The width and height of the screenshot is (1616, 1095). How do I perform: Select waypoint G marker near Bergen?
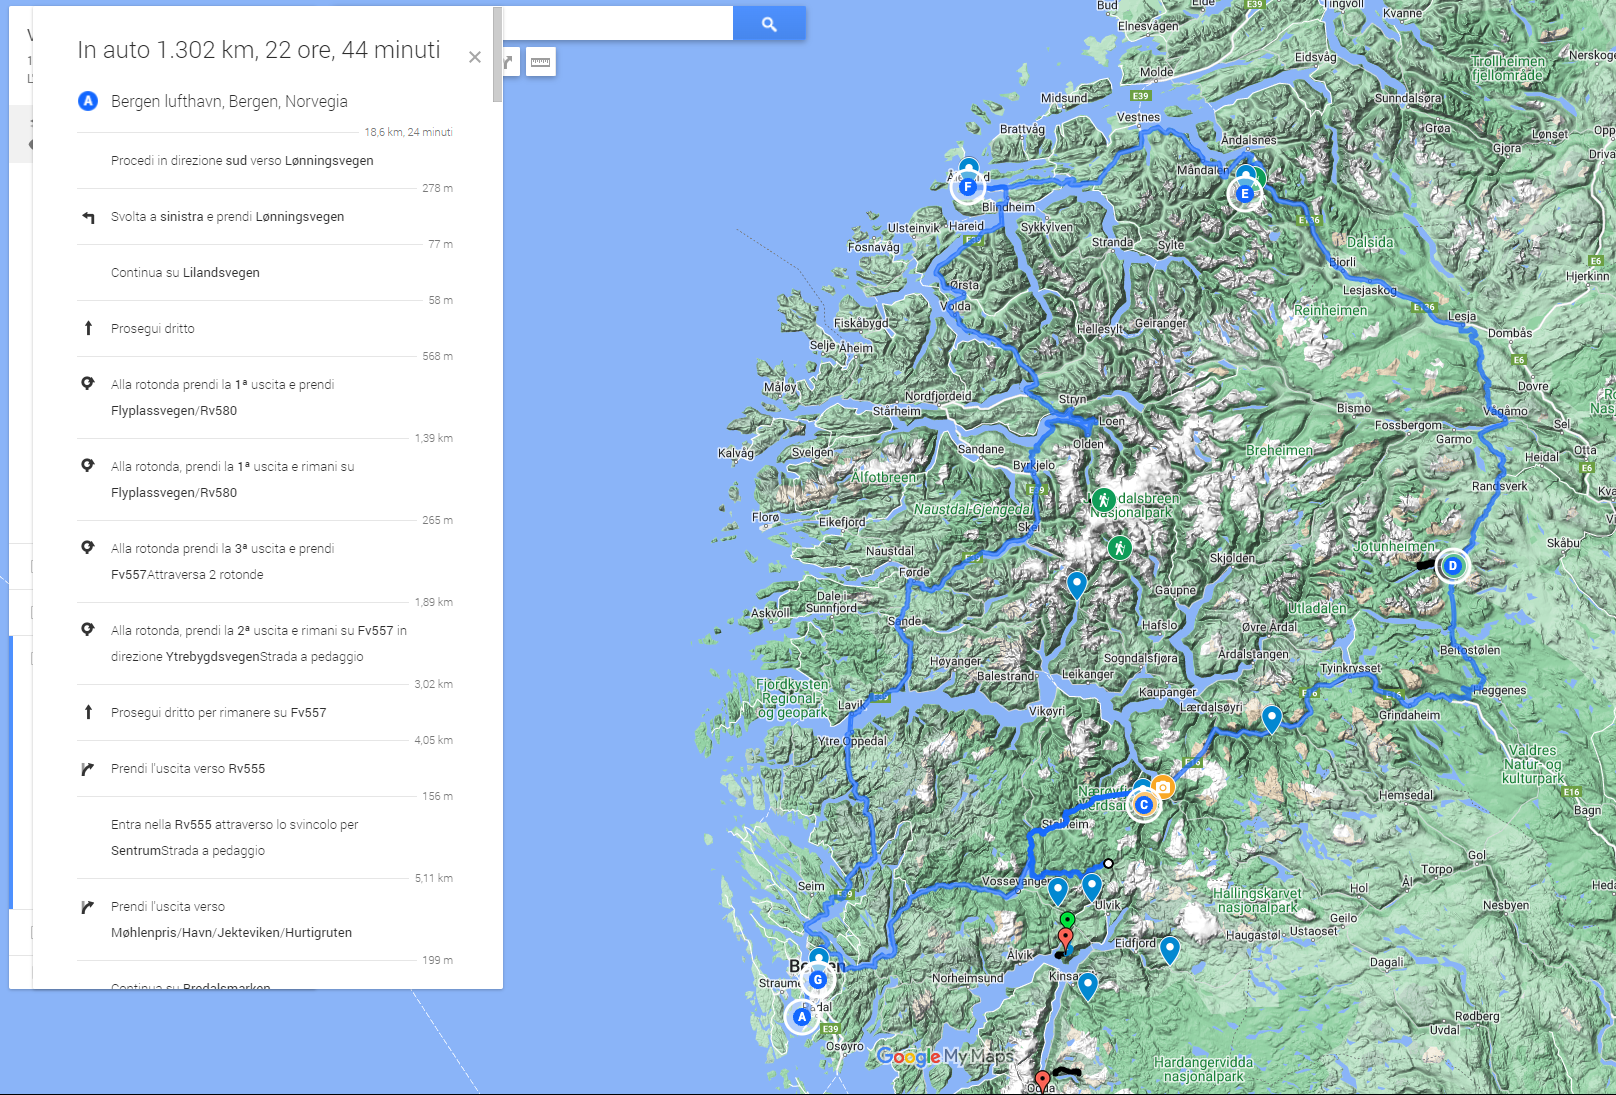pos(818,980)
